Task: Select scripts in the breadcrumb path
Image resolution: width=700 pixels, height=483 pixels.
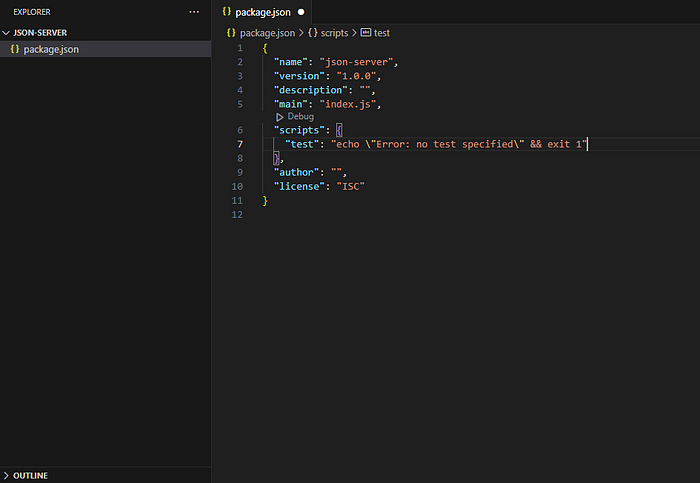Action: pos(334,33)
